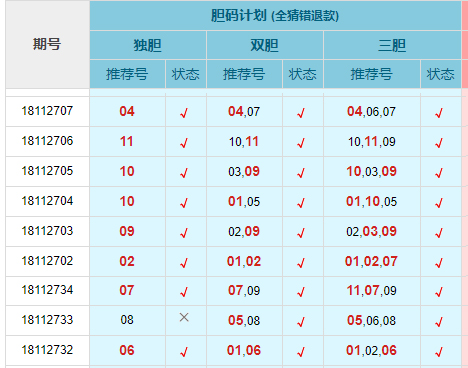Click 双胆 recommended numbers 05,08
This screenshot has width=468, height=368.
pos(244,320)
